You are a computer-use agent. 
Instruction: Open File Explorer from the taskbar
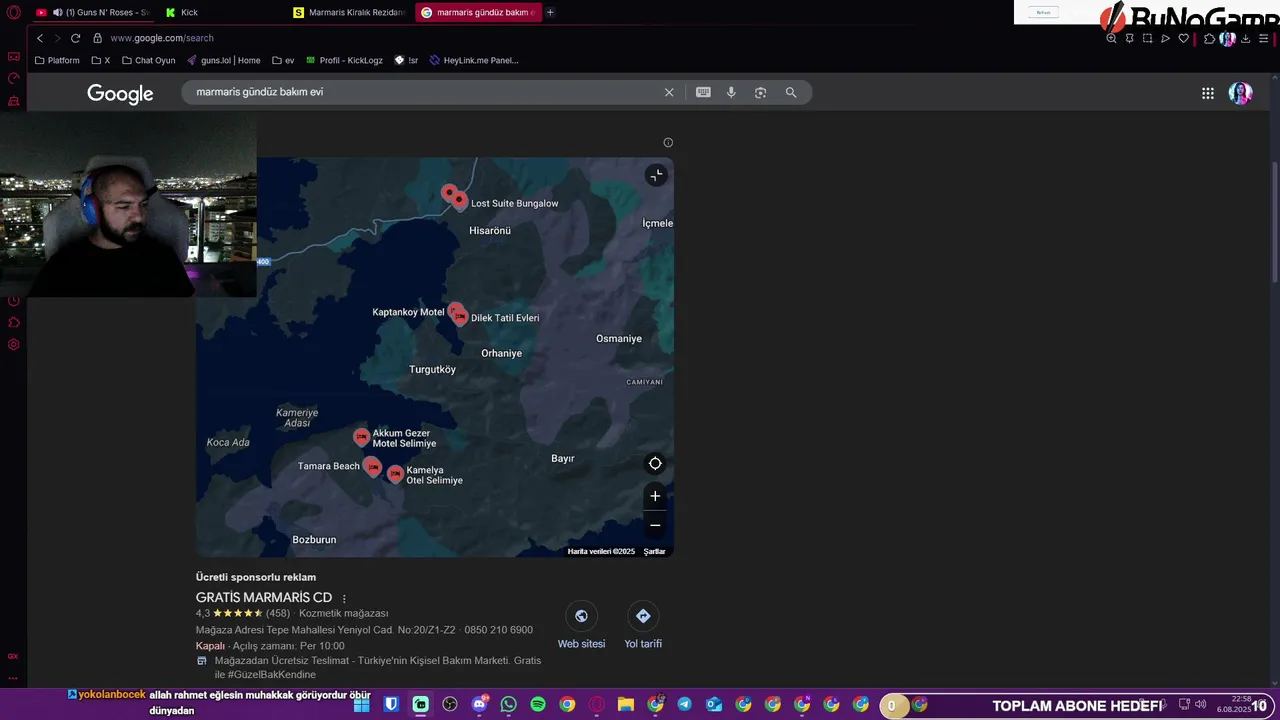click(626, 705)
